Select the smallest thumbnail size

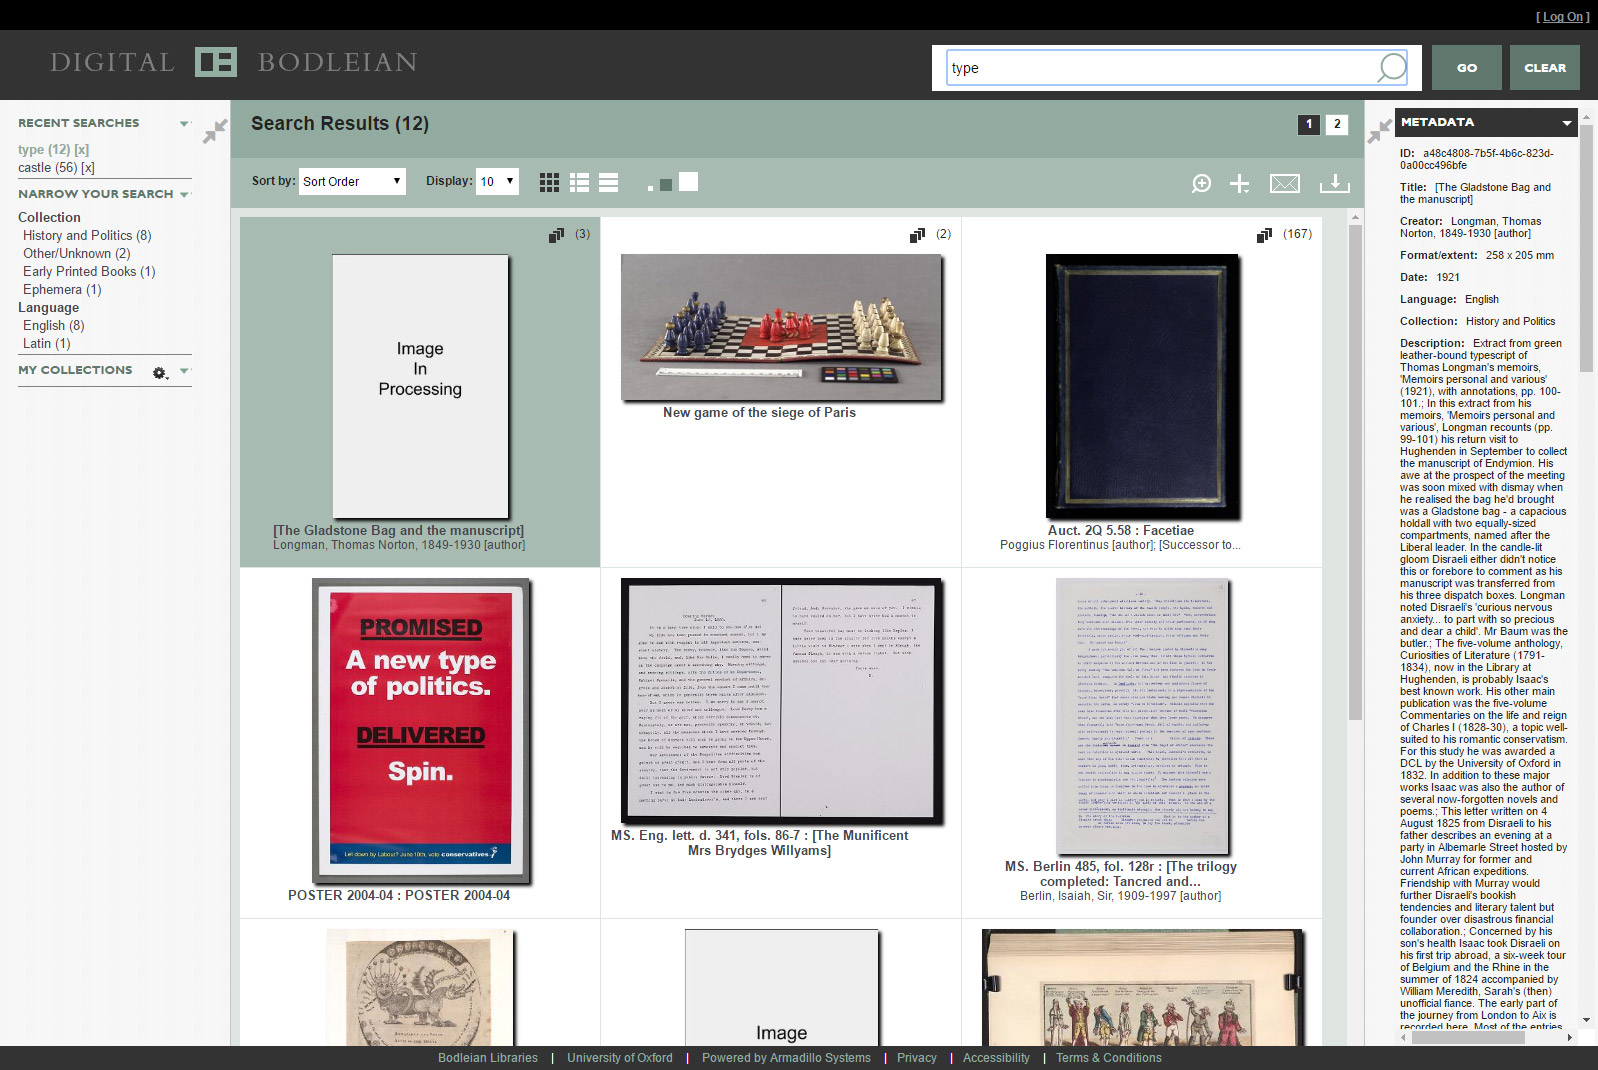pos(651,187)
